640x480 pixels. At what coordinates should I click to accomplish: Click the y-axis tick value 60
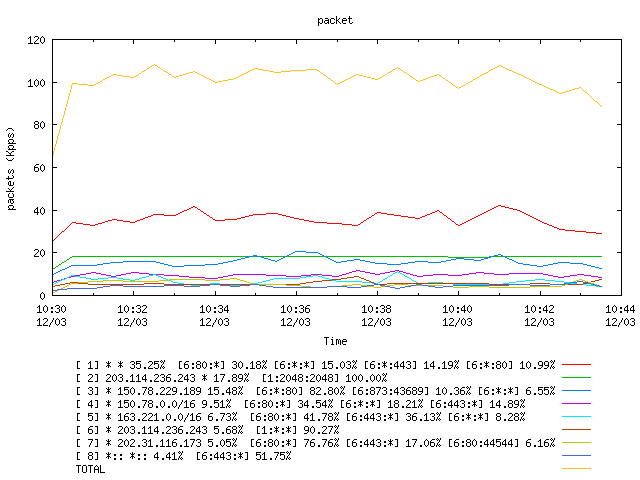[39, 168]
